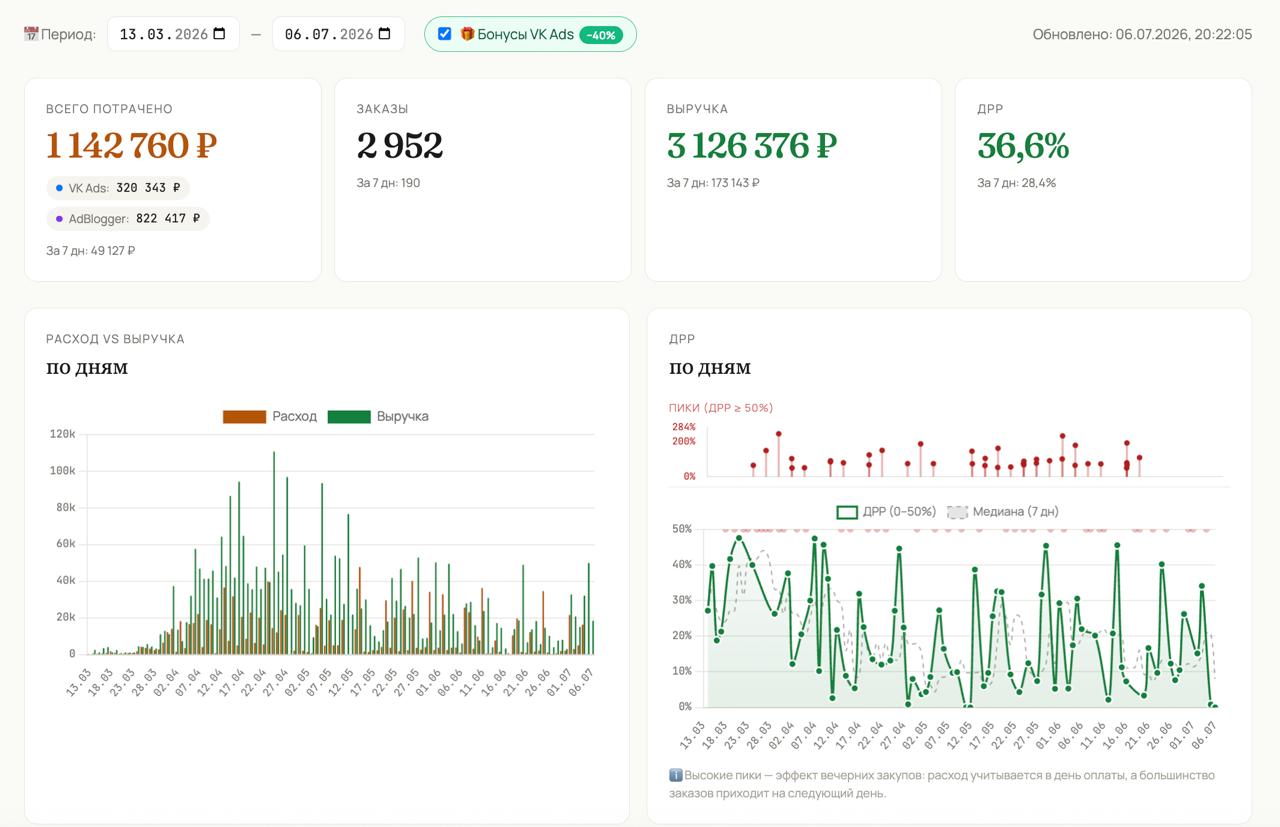The height and width of the screenshot is (827, 1280).
Task: Click the Обновлено: 06.07.2026, 20:22:05 timestamp
Action: [1142, 34]
